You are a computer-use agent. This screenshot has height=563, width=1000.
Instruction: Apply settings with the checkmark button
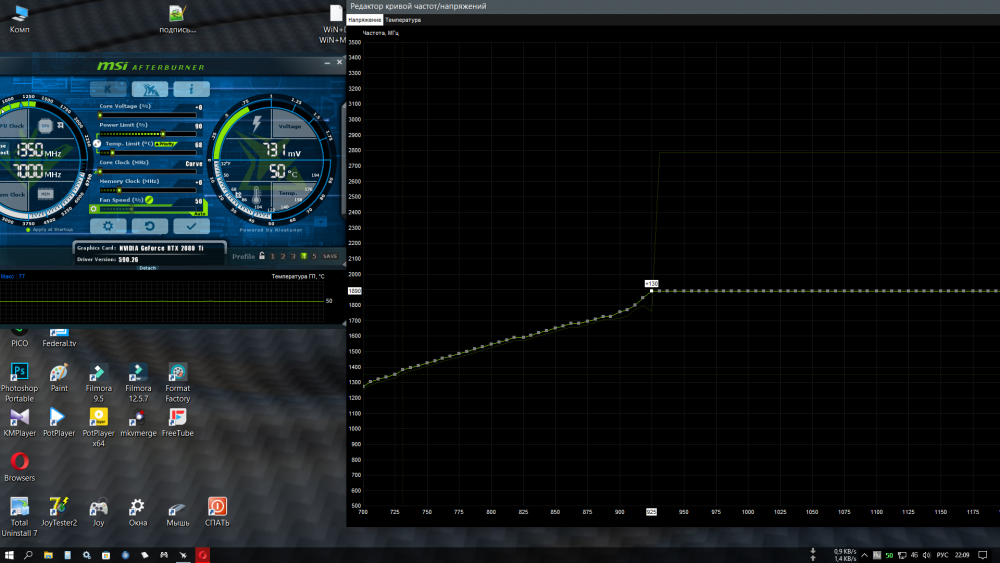click(x=191, y=226)
